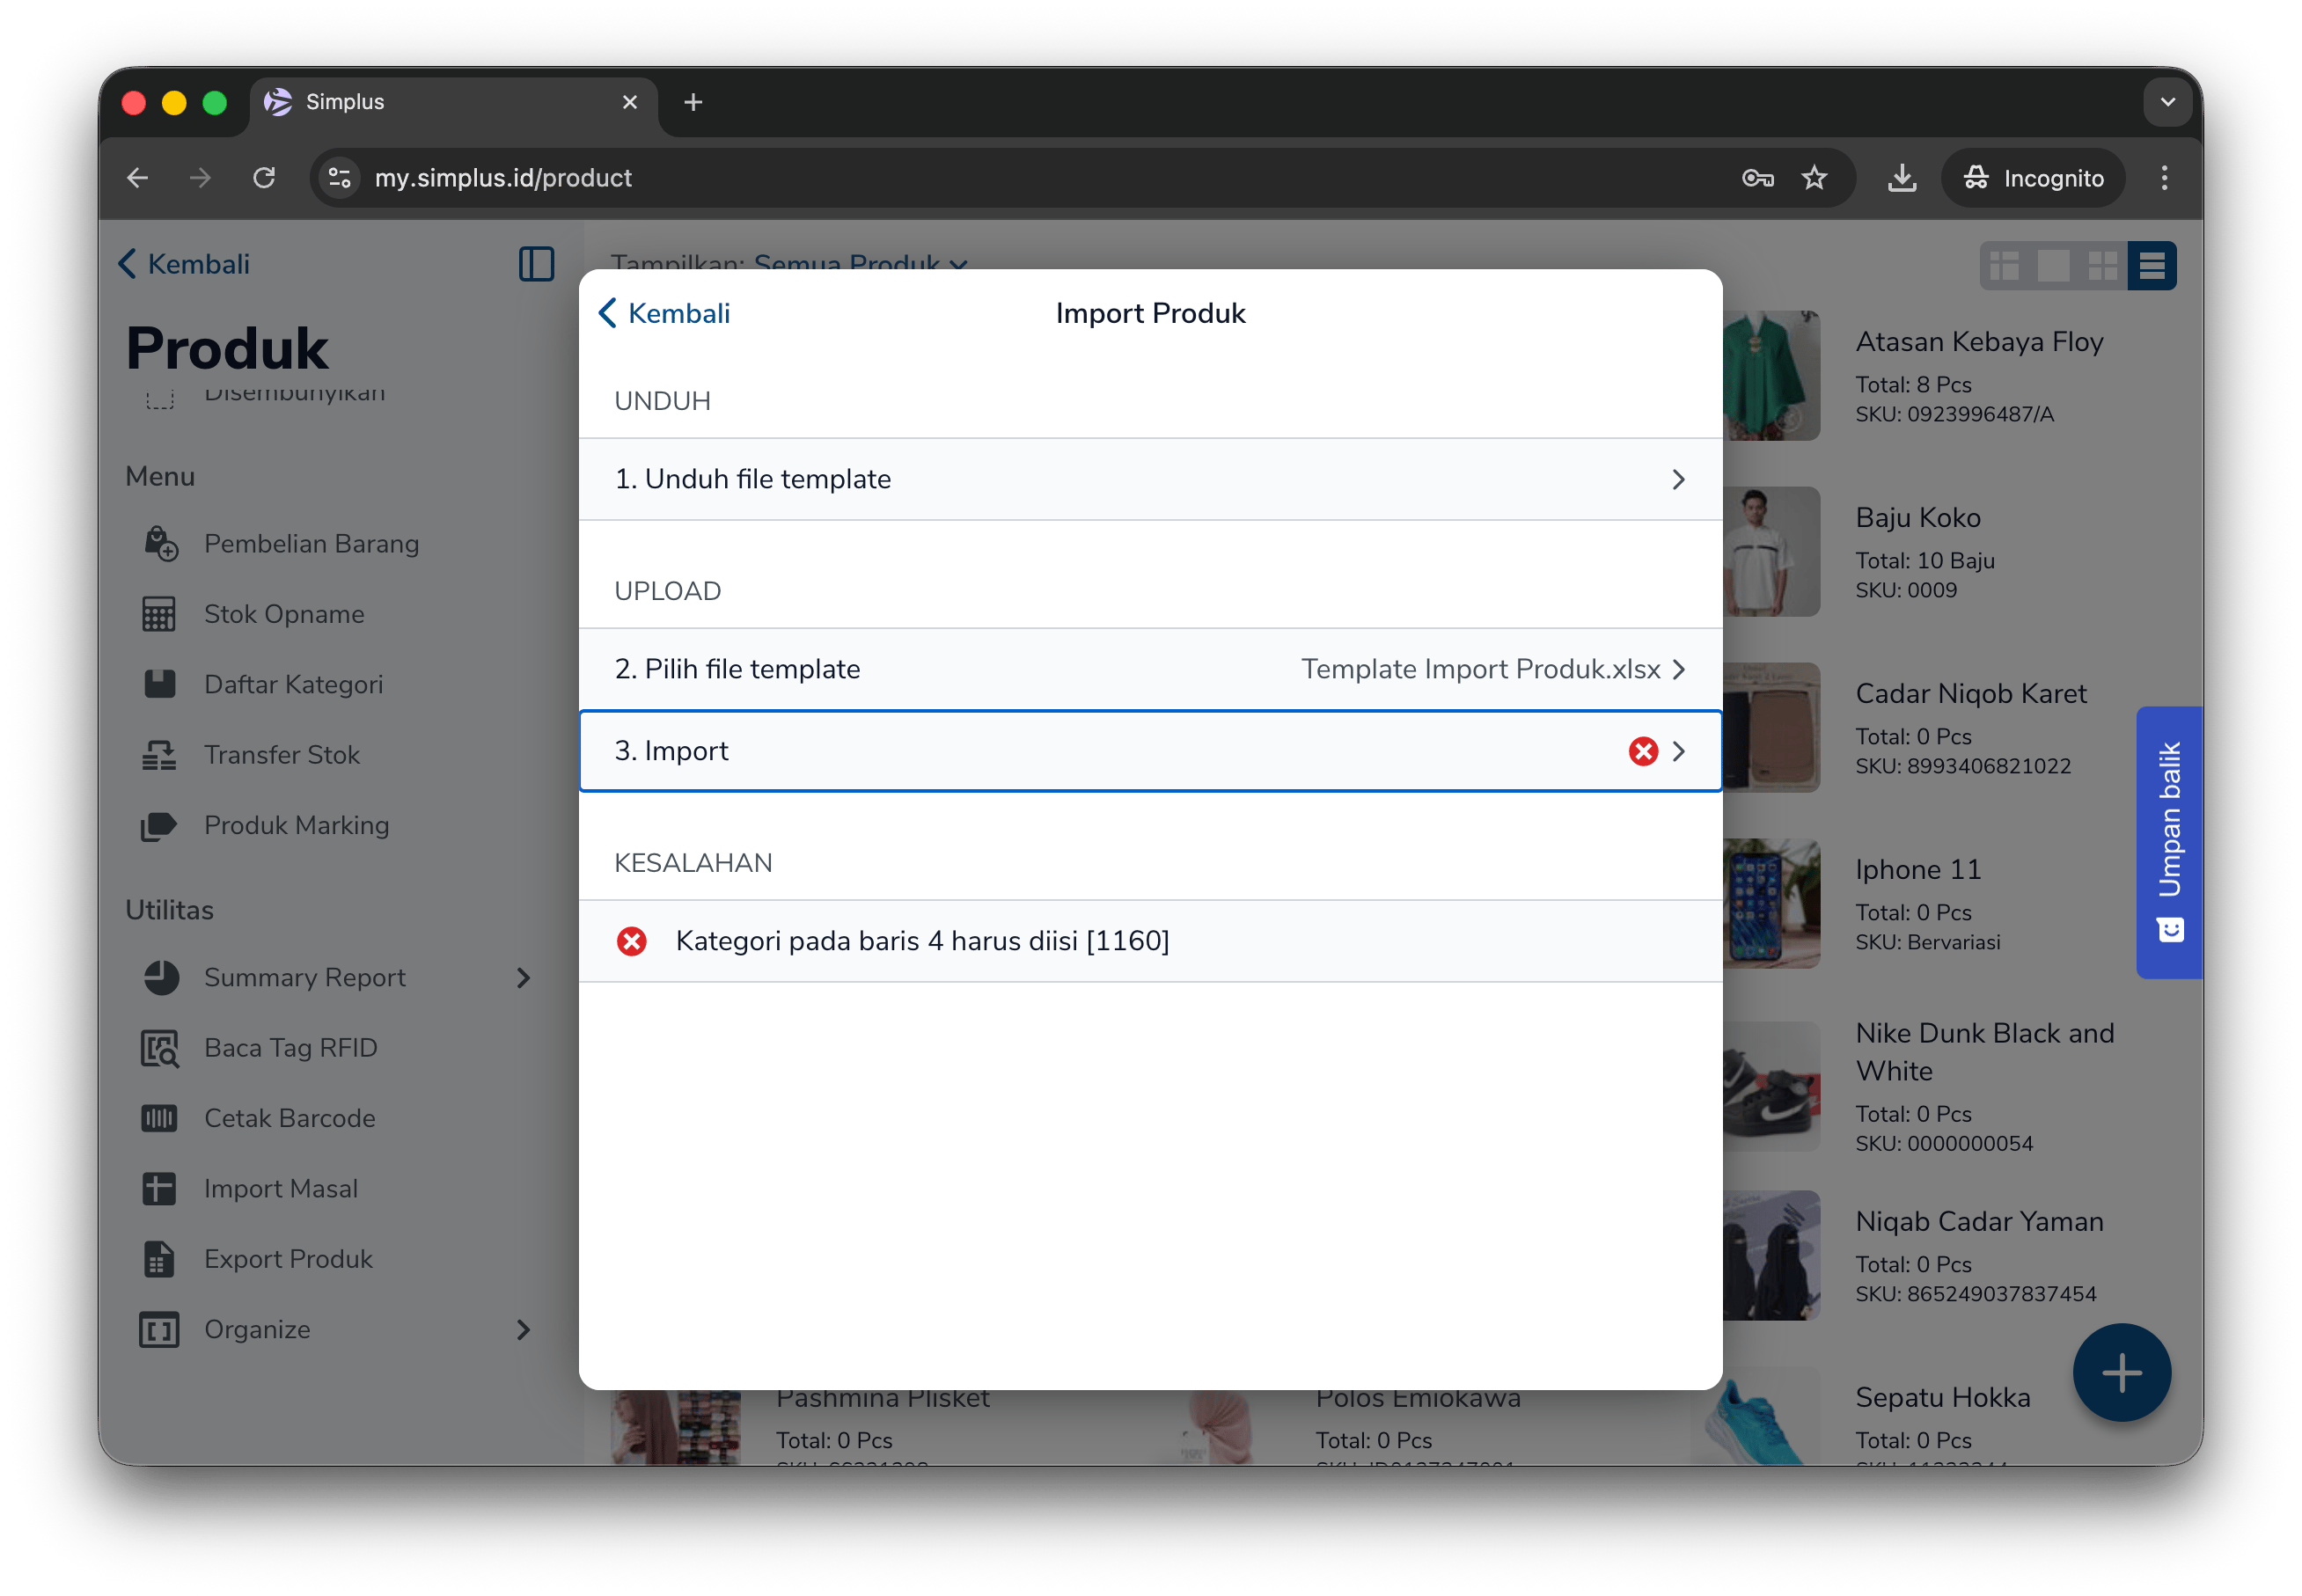Image resolution: width=2302 pixels, height=1596 pixels.
Task: Toggle the sidebar panel layout icon
Action: 537,264
